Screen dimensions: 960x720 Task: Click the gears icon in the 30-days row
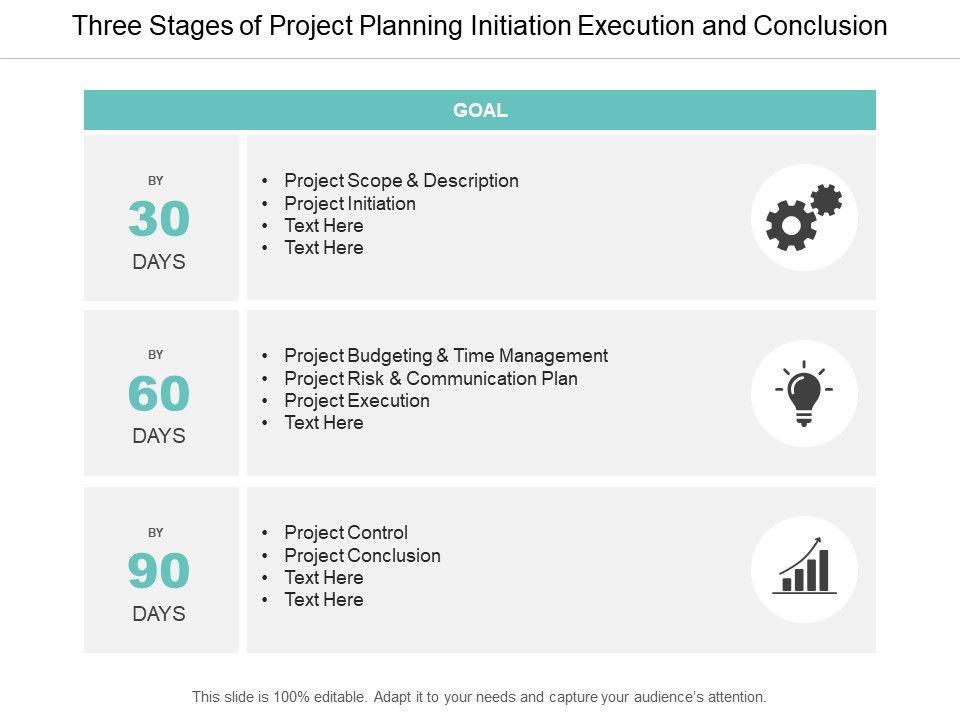[x=804, y=217]
